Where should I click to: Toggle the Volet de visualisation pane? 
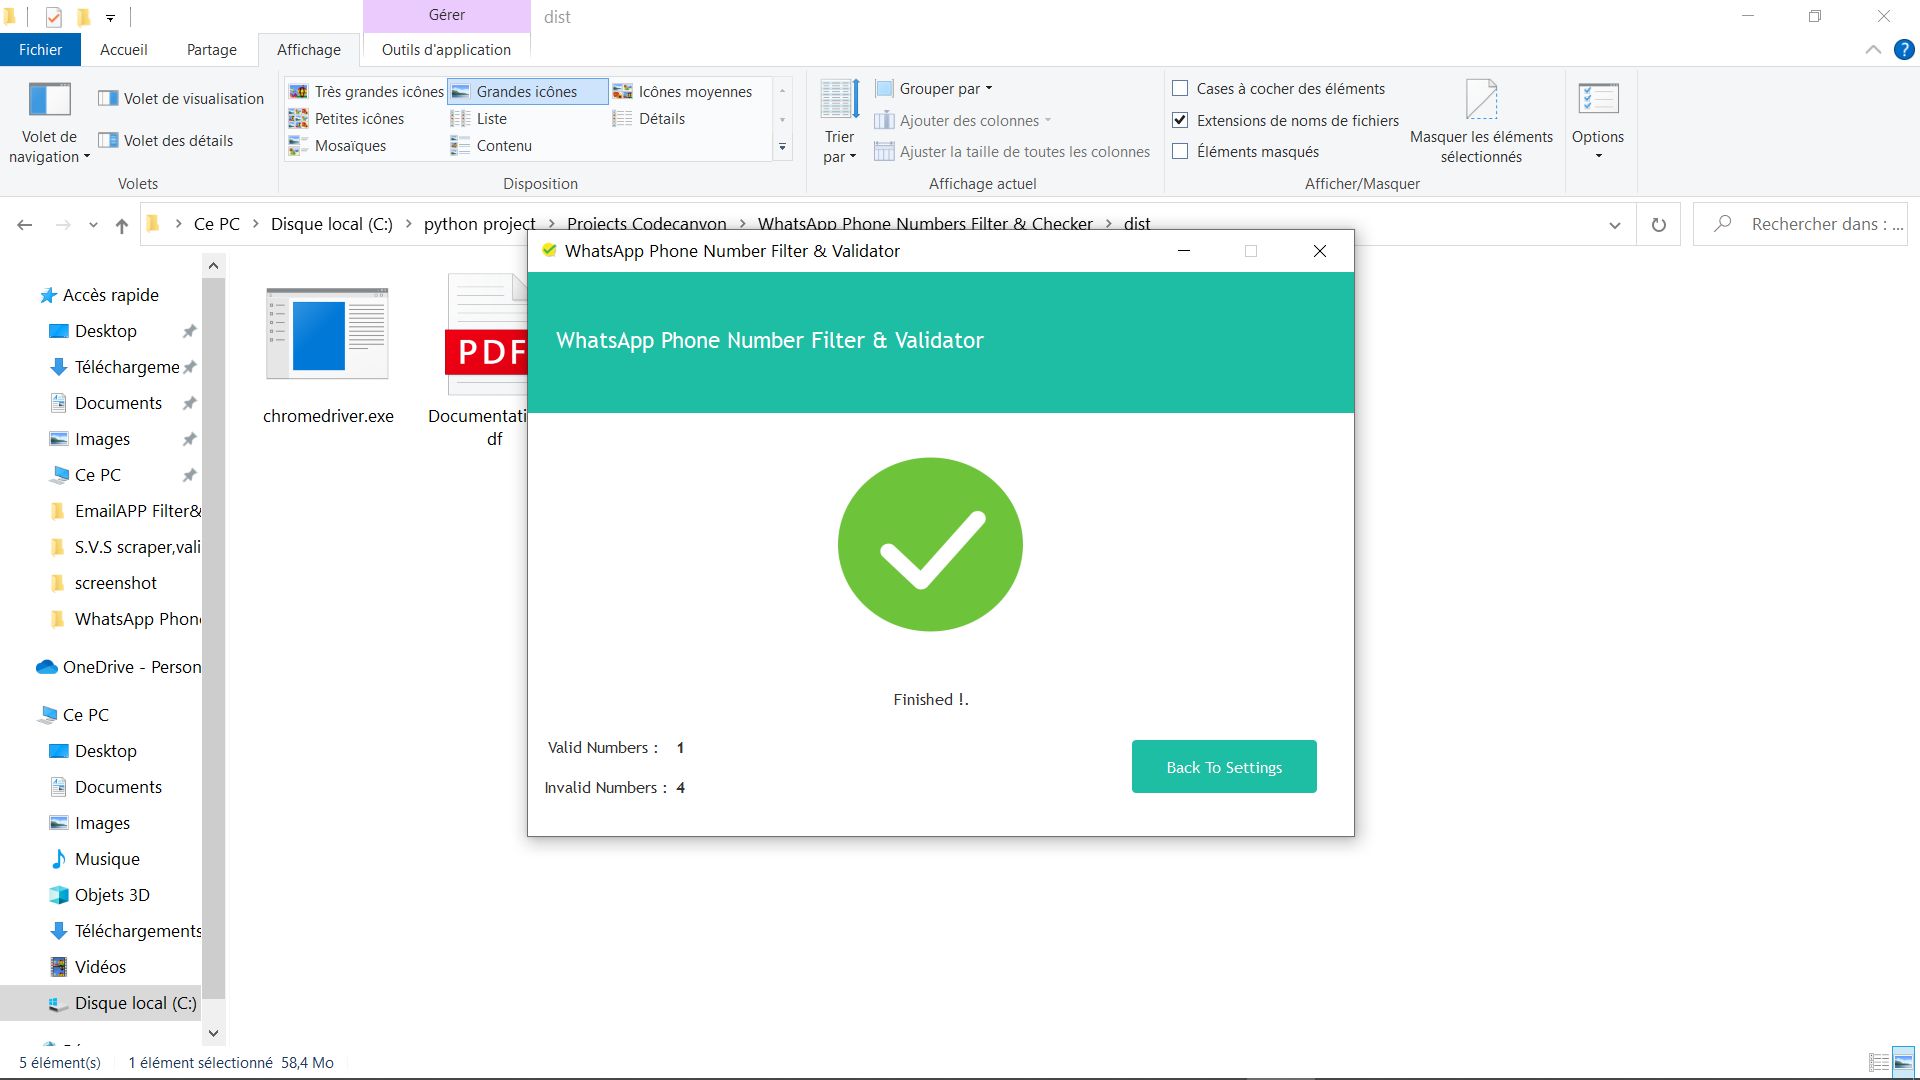pos(181,98)
